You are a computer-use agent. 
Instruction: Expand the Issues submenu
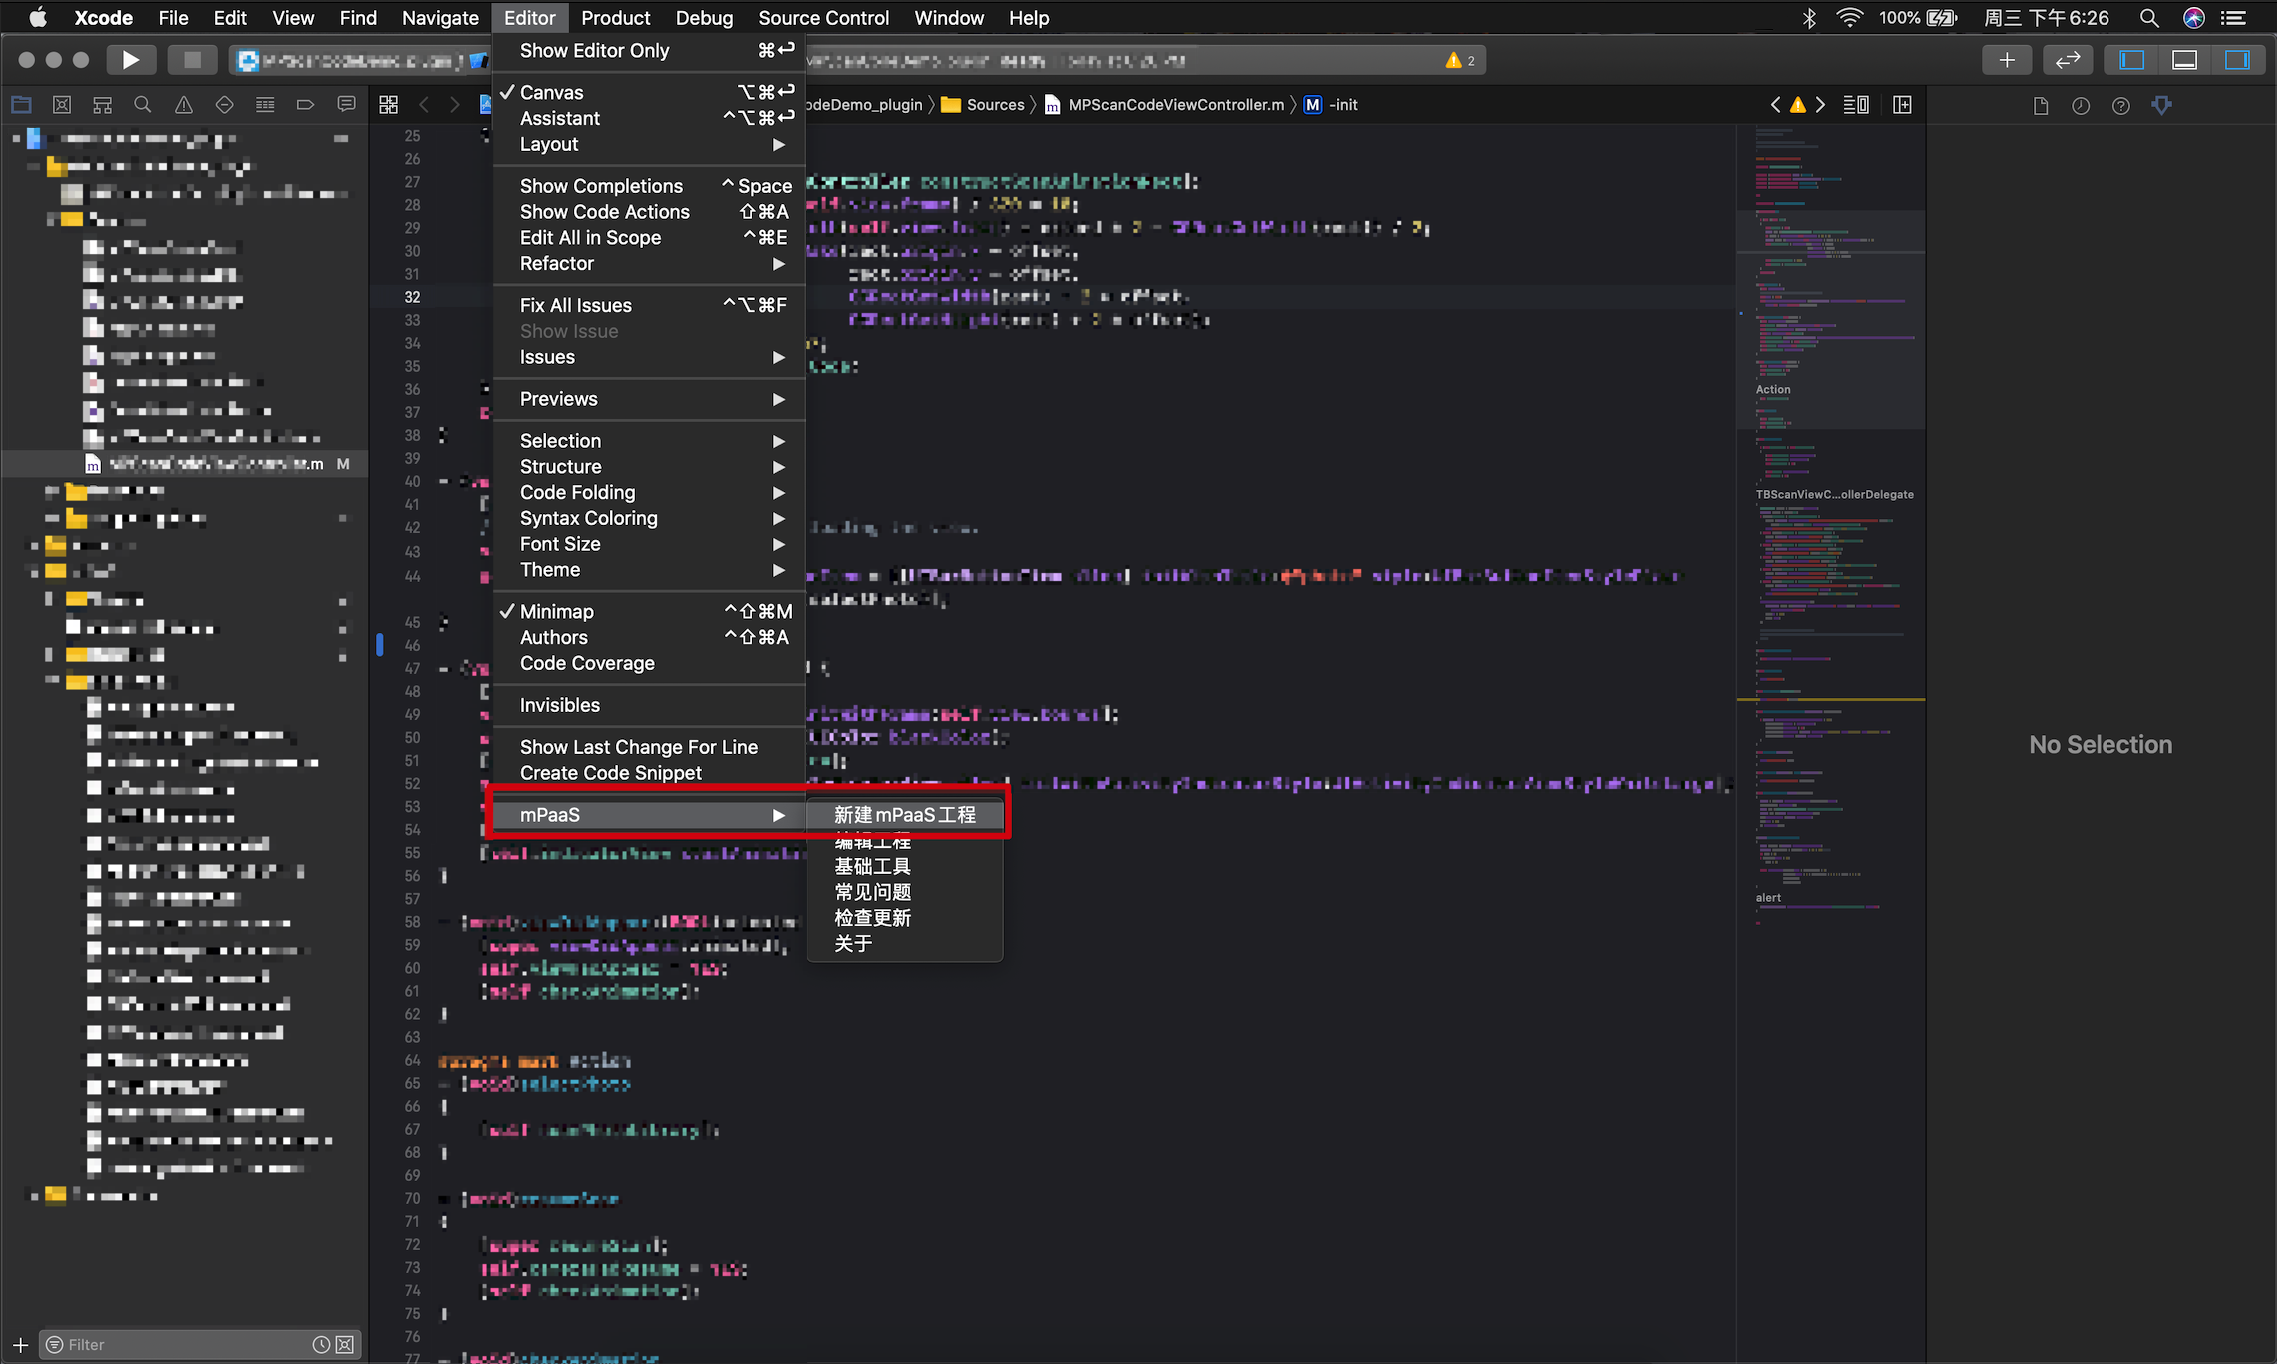[649, 357]
